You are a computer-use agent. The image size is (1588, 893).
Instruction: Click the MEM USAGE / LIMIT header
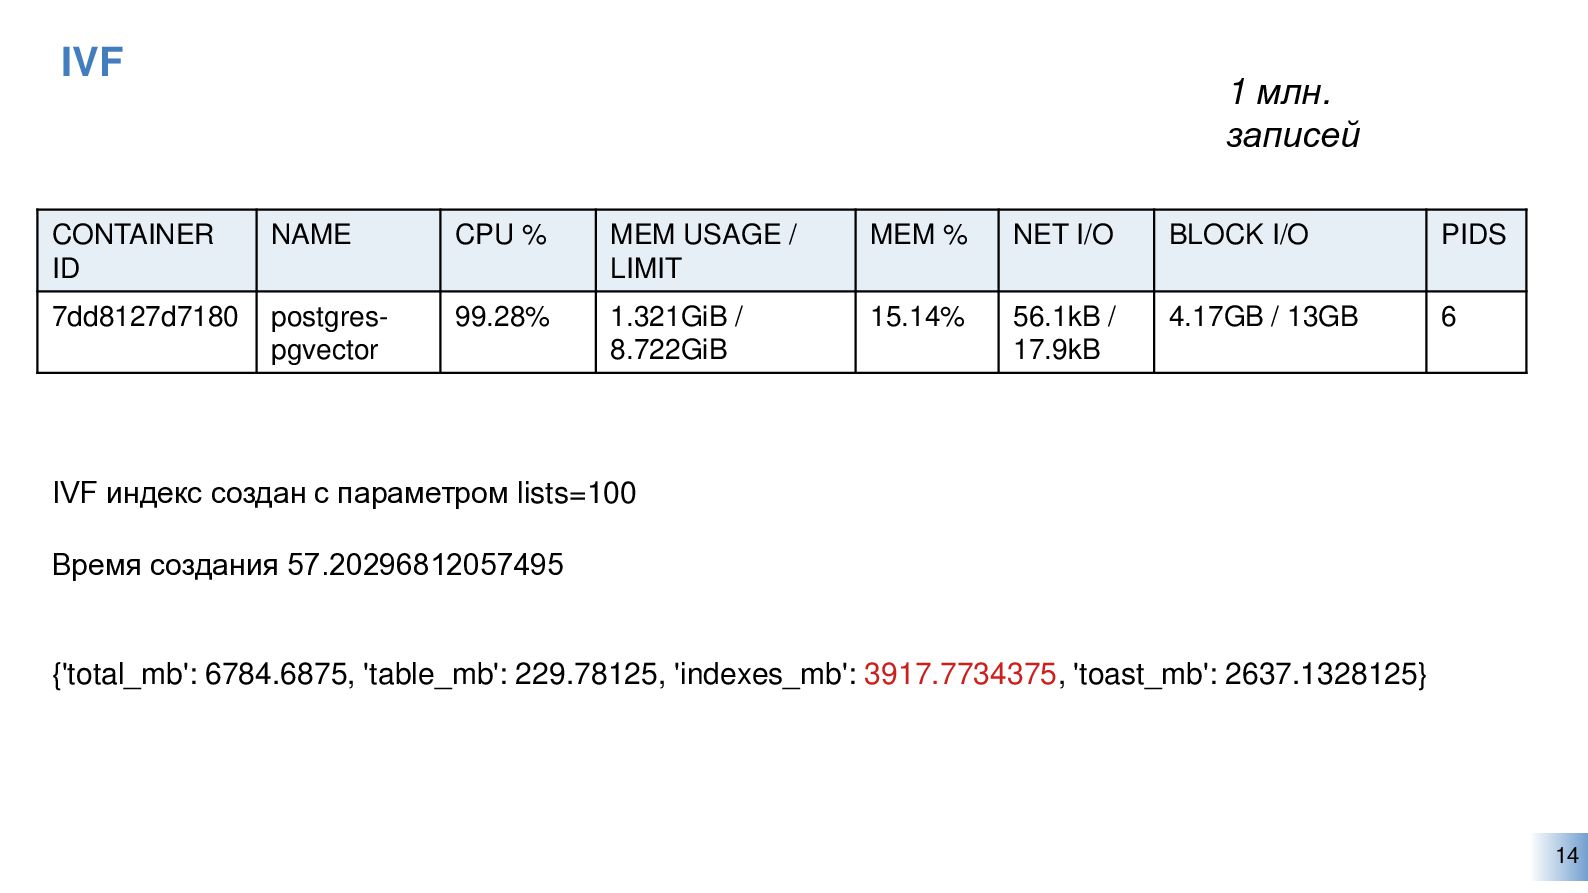click(726, 251)
